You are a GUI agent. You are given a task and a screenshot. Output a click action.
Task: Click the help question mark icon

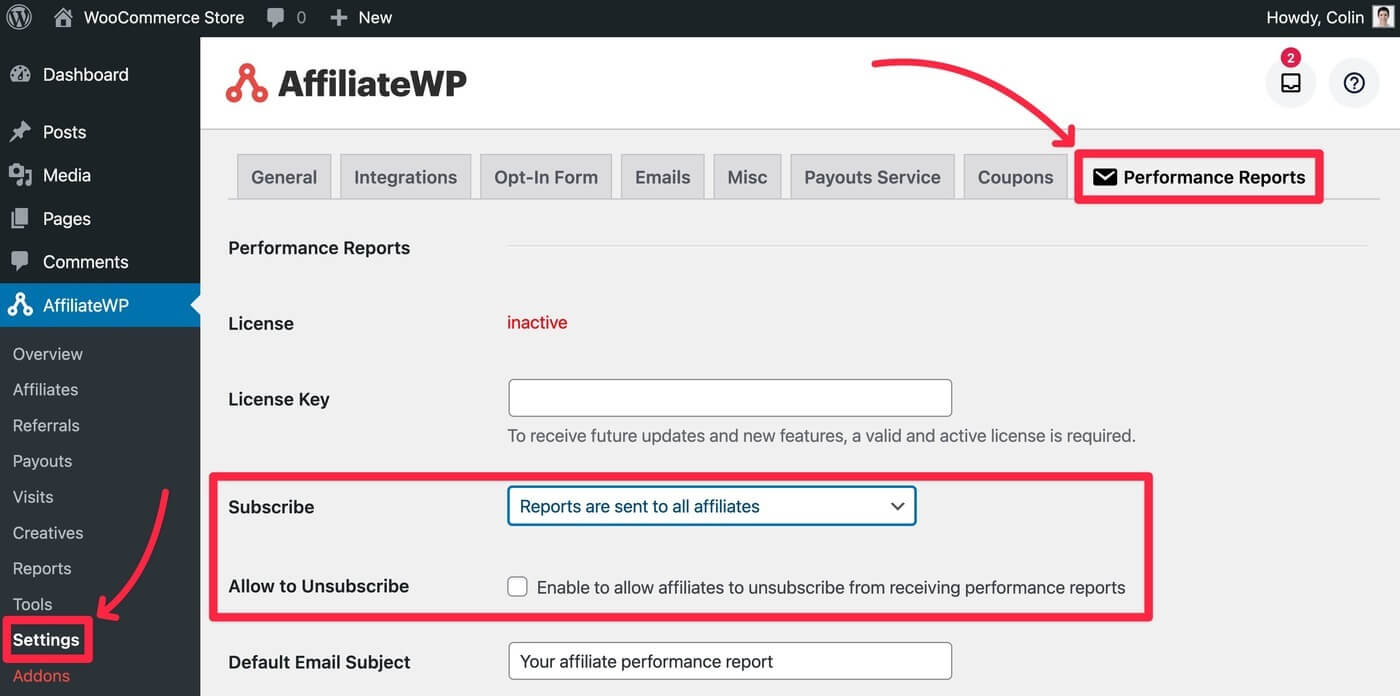point(1354,83)
